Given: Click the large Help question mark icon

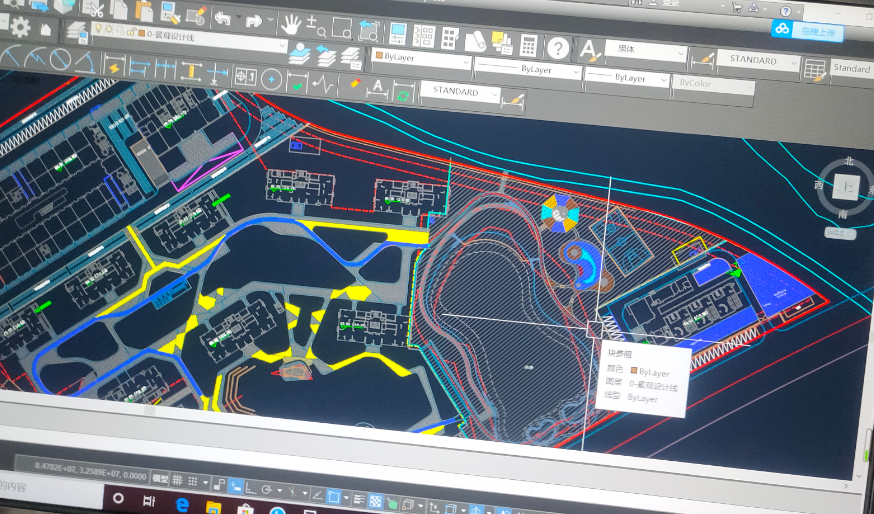Looking at the screenshot, I should pyautogui.click(x=558, y=48).
